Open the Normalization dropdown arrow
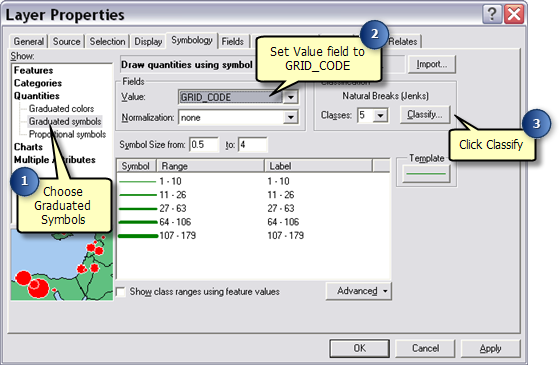Screen dimensions: 559x365 (x=291, y=117)
